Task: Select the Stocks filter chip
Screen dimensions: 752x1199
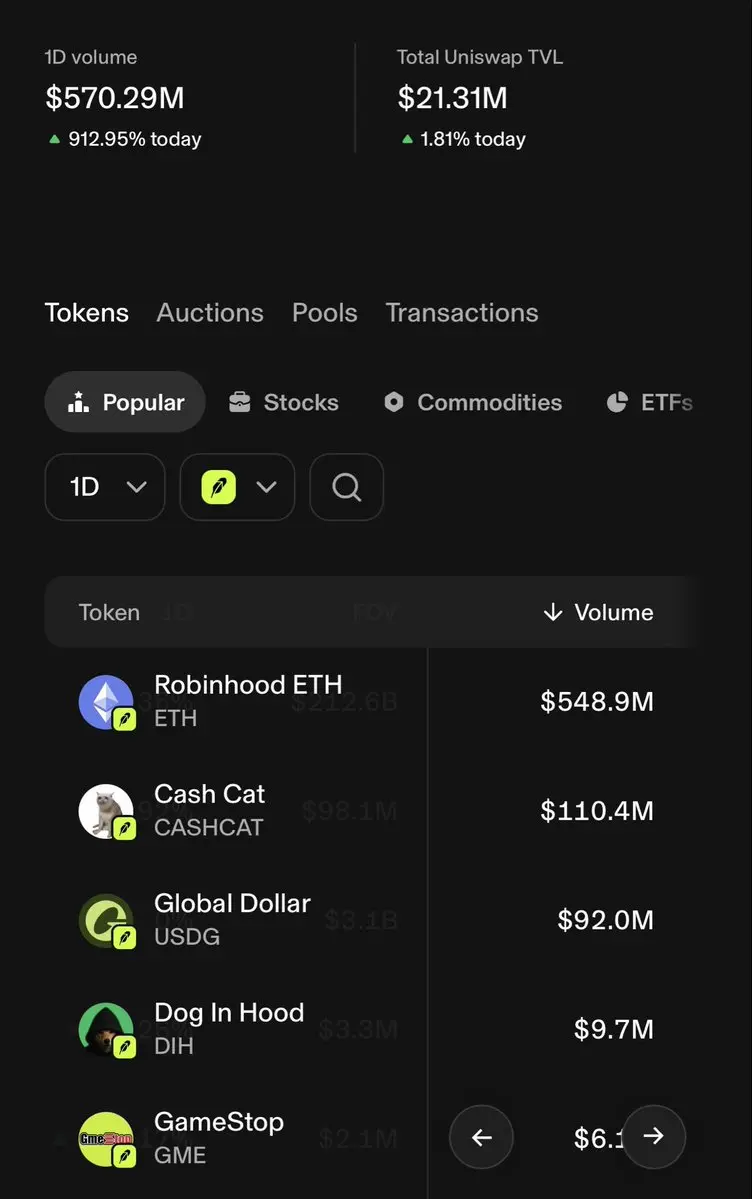Action: 284,402
